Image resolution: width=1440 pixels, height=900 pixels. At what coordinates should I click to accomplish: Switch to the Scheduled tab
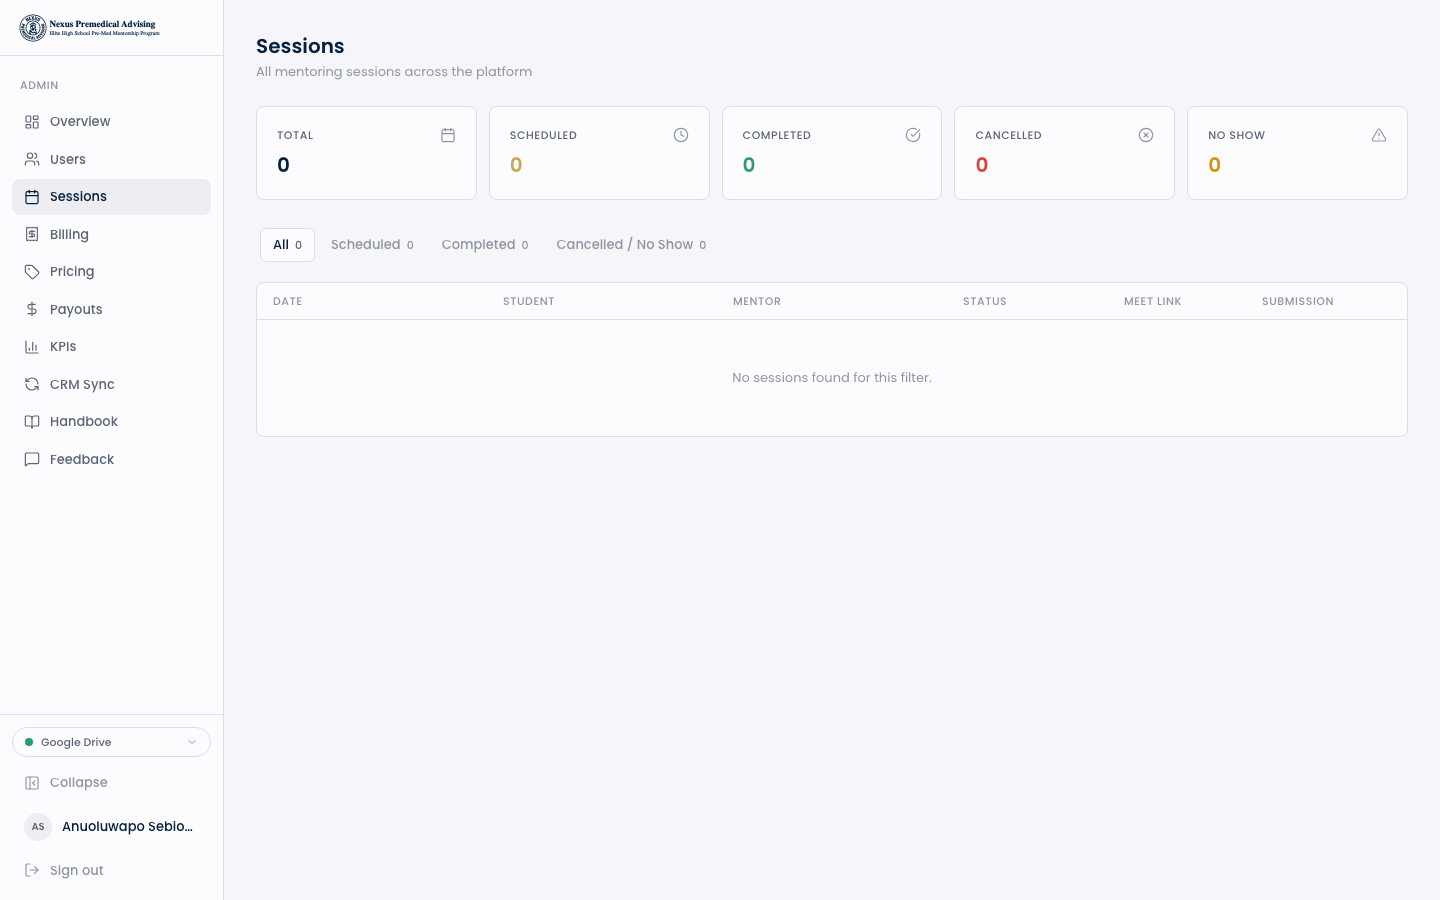coord(372,245)
